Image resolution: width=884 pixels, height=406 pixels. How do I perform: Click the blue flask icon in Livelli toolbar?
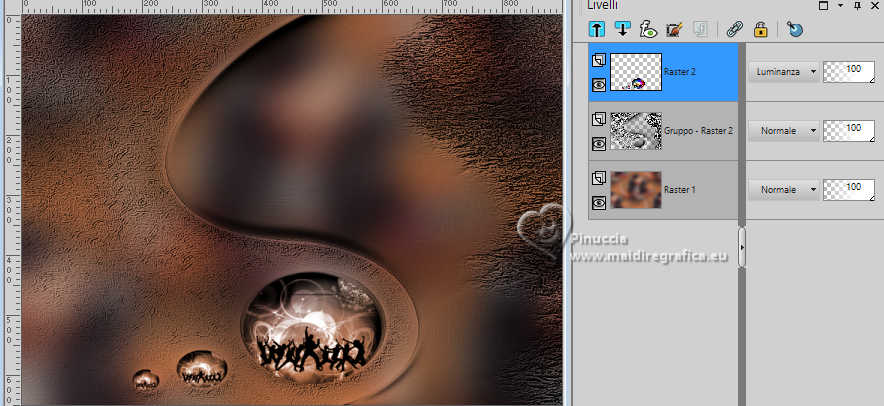point(794,29)
